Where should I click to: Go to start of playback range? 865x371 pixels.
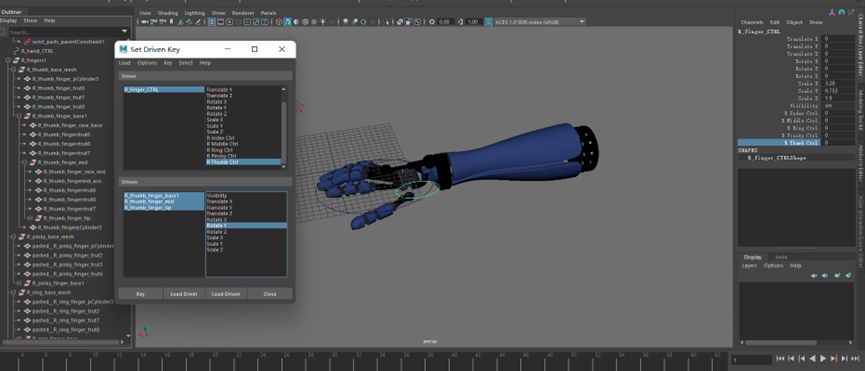pyautogui.click(x=780, y=358)
